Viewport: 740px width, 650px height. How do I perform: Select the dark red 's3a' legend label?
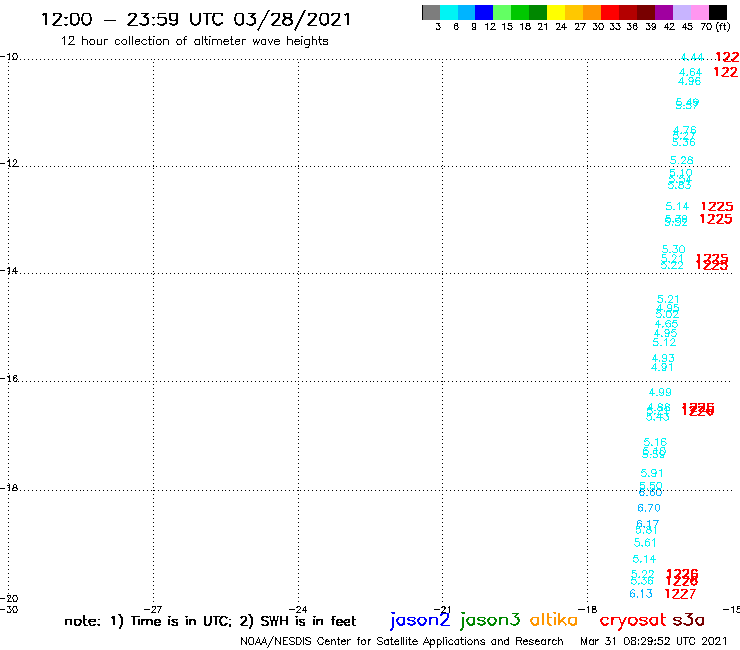(688, 620)
